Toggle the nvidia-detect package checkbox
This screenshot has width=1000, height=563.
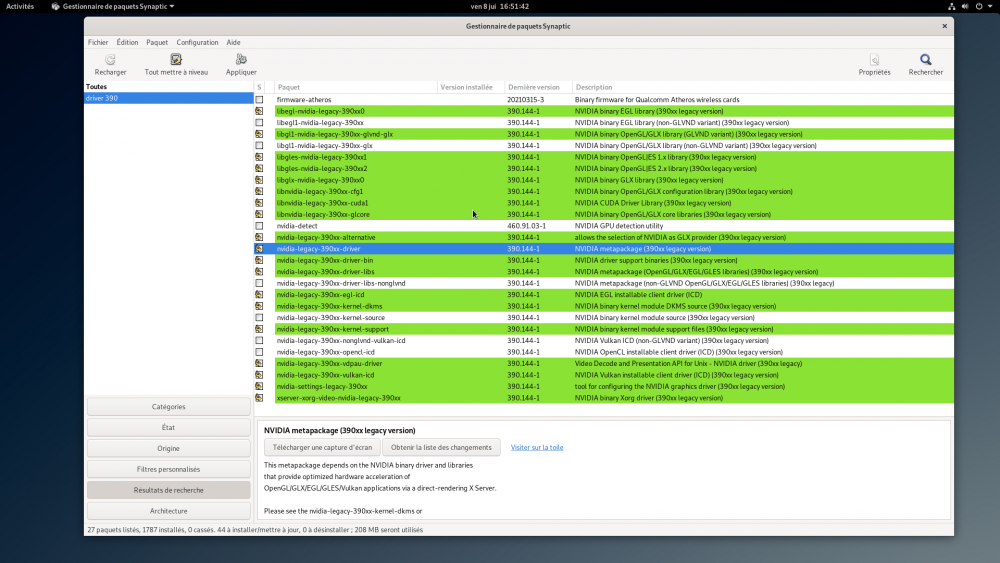point(259,226)
